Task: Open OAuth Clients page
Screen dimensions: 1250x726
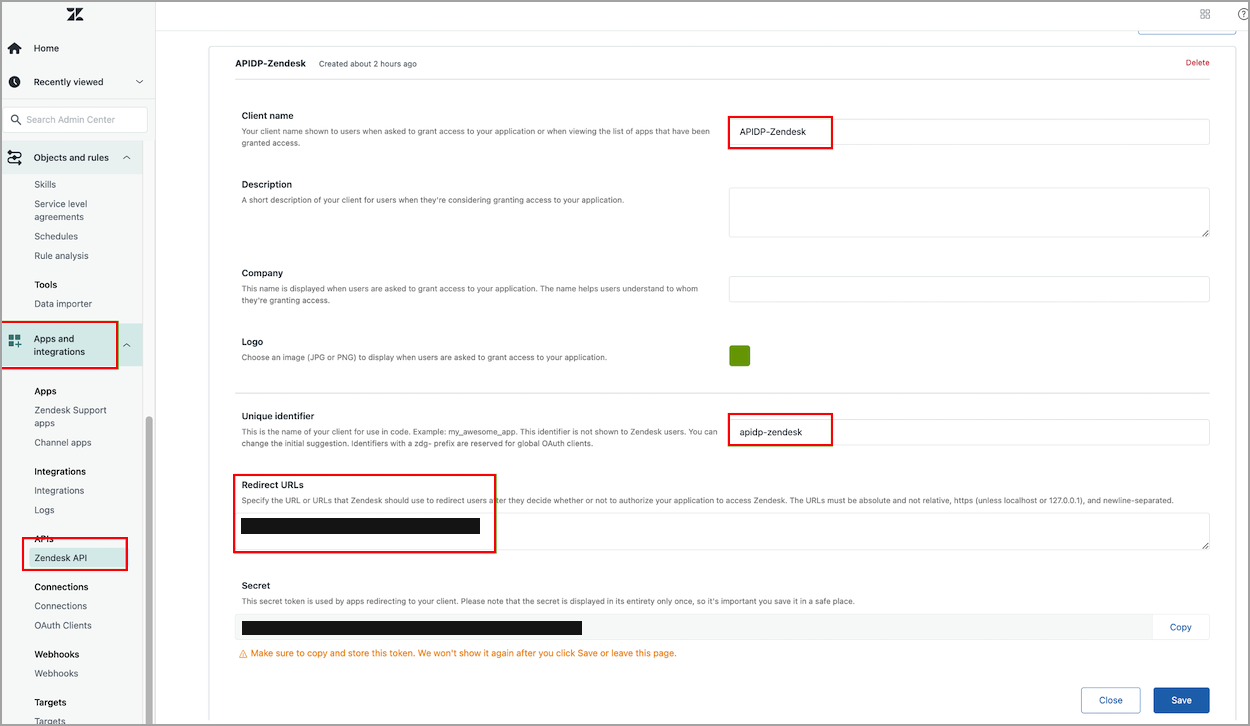Action: coord(63,625)
